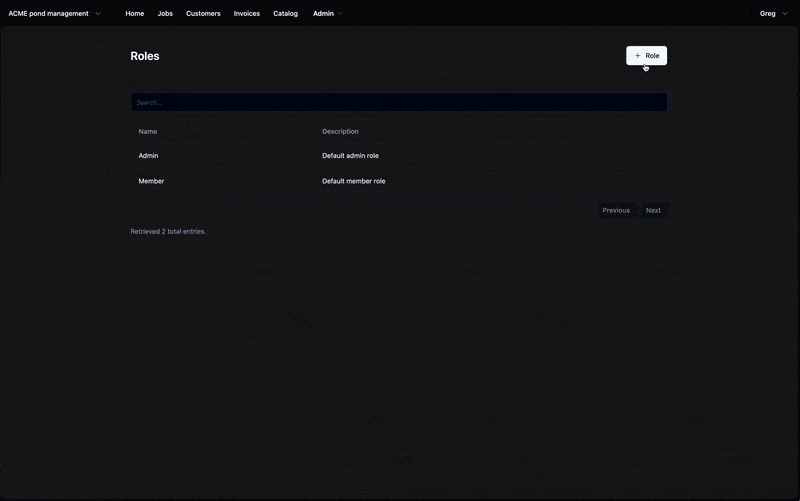Viewport: 800px width, 501px height.
Task: Click the 'Default admin role' description
Action: 351,156
